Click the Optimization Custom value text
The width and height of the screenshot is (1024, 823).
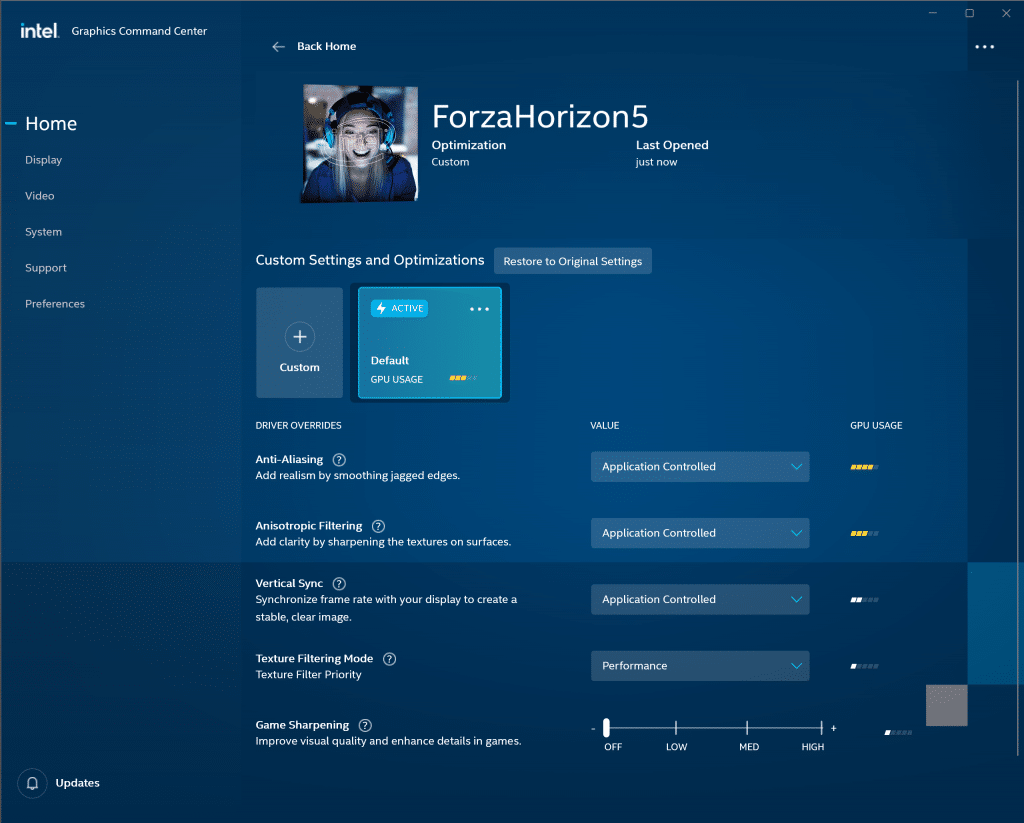pos(450,162)
